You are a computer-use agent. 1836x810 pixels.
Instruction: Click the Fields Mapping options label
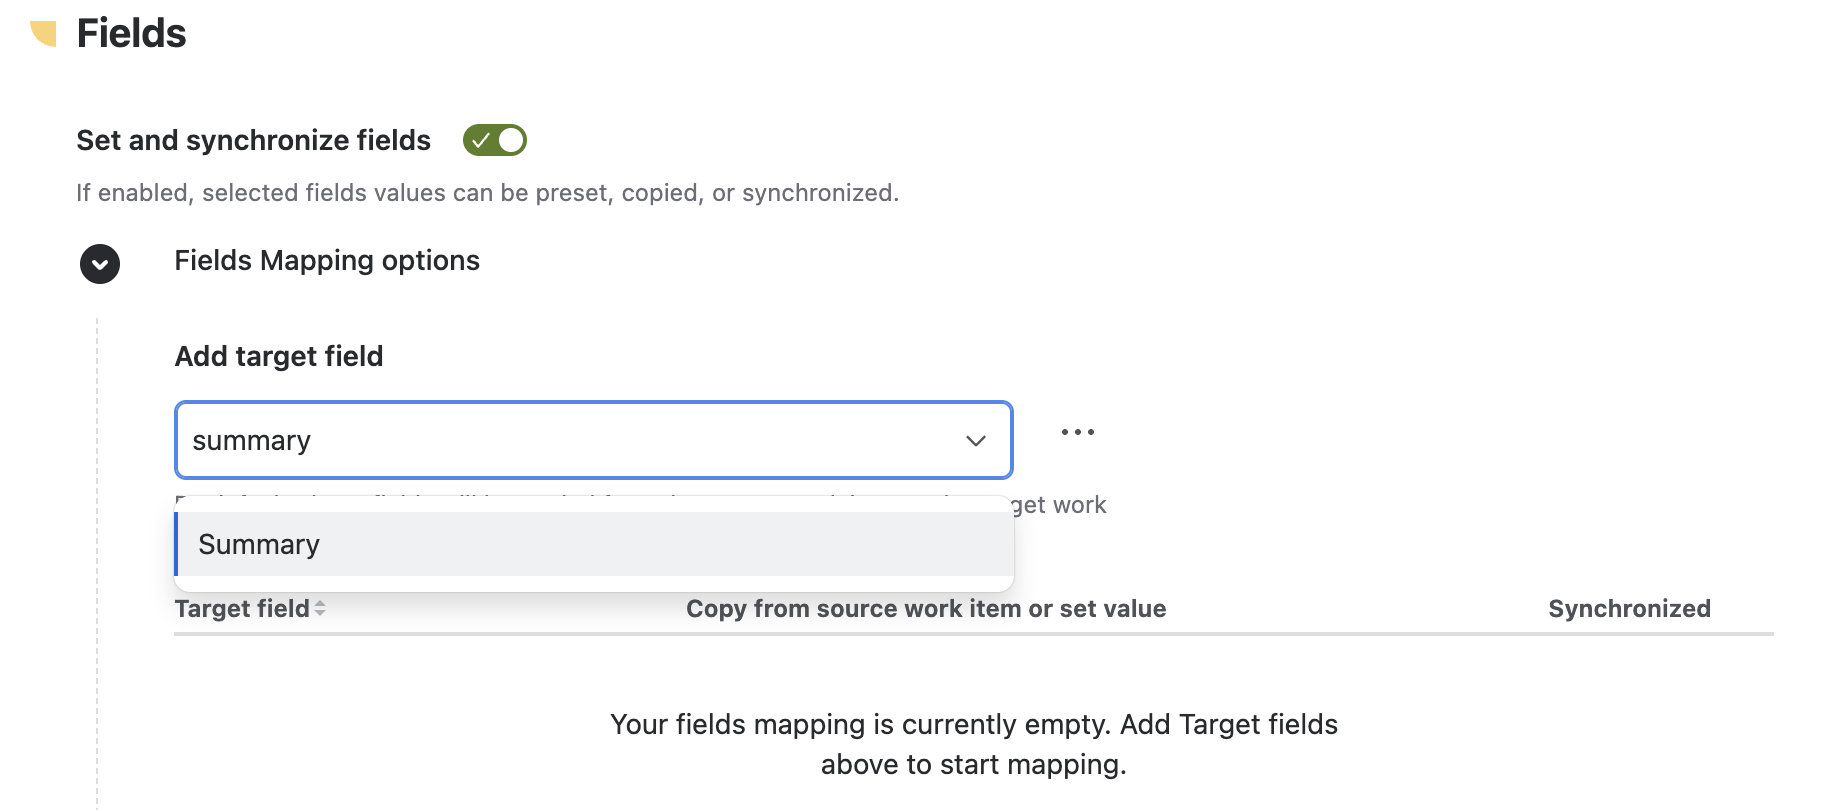pyautogui.click(x=327, y=260)
